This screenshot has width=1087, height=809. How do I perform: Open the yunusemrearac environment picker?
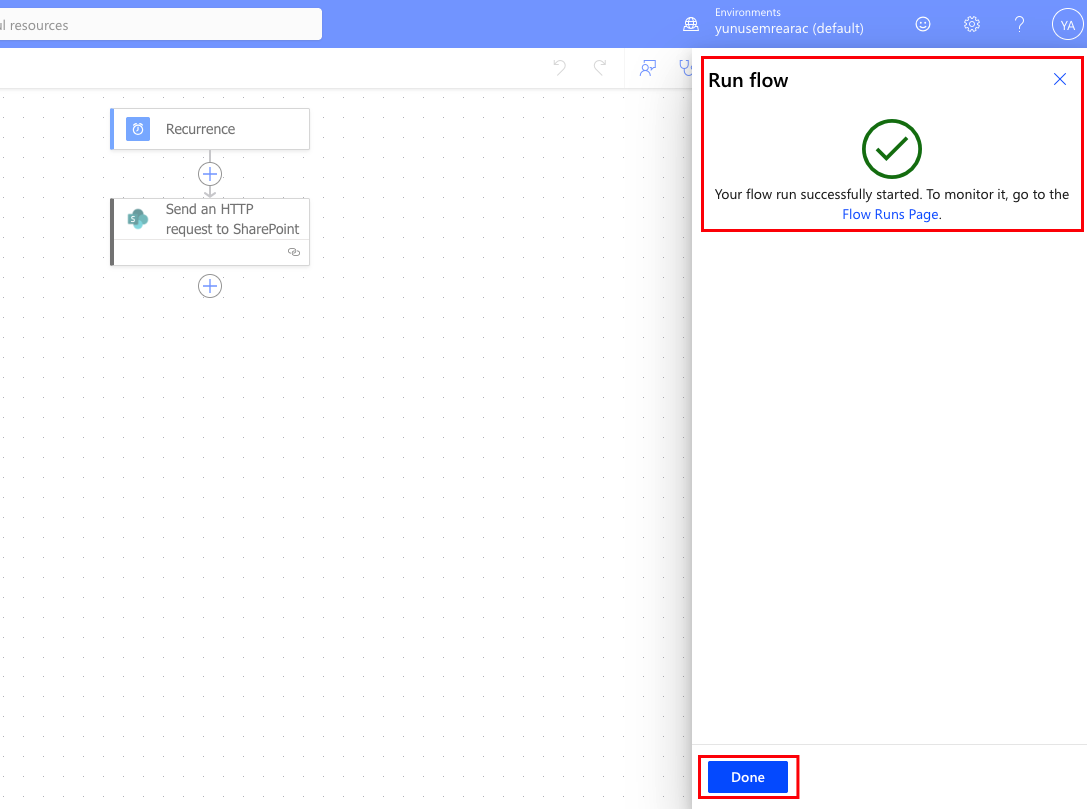click(x=788, y=28)
